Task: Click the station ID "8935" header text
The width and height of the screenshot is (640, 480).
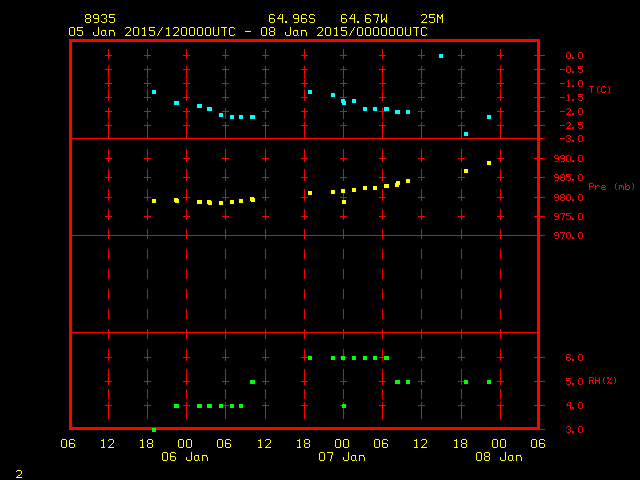Action: point(100,19)
